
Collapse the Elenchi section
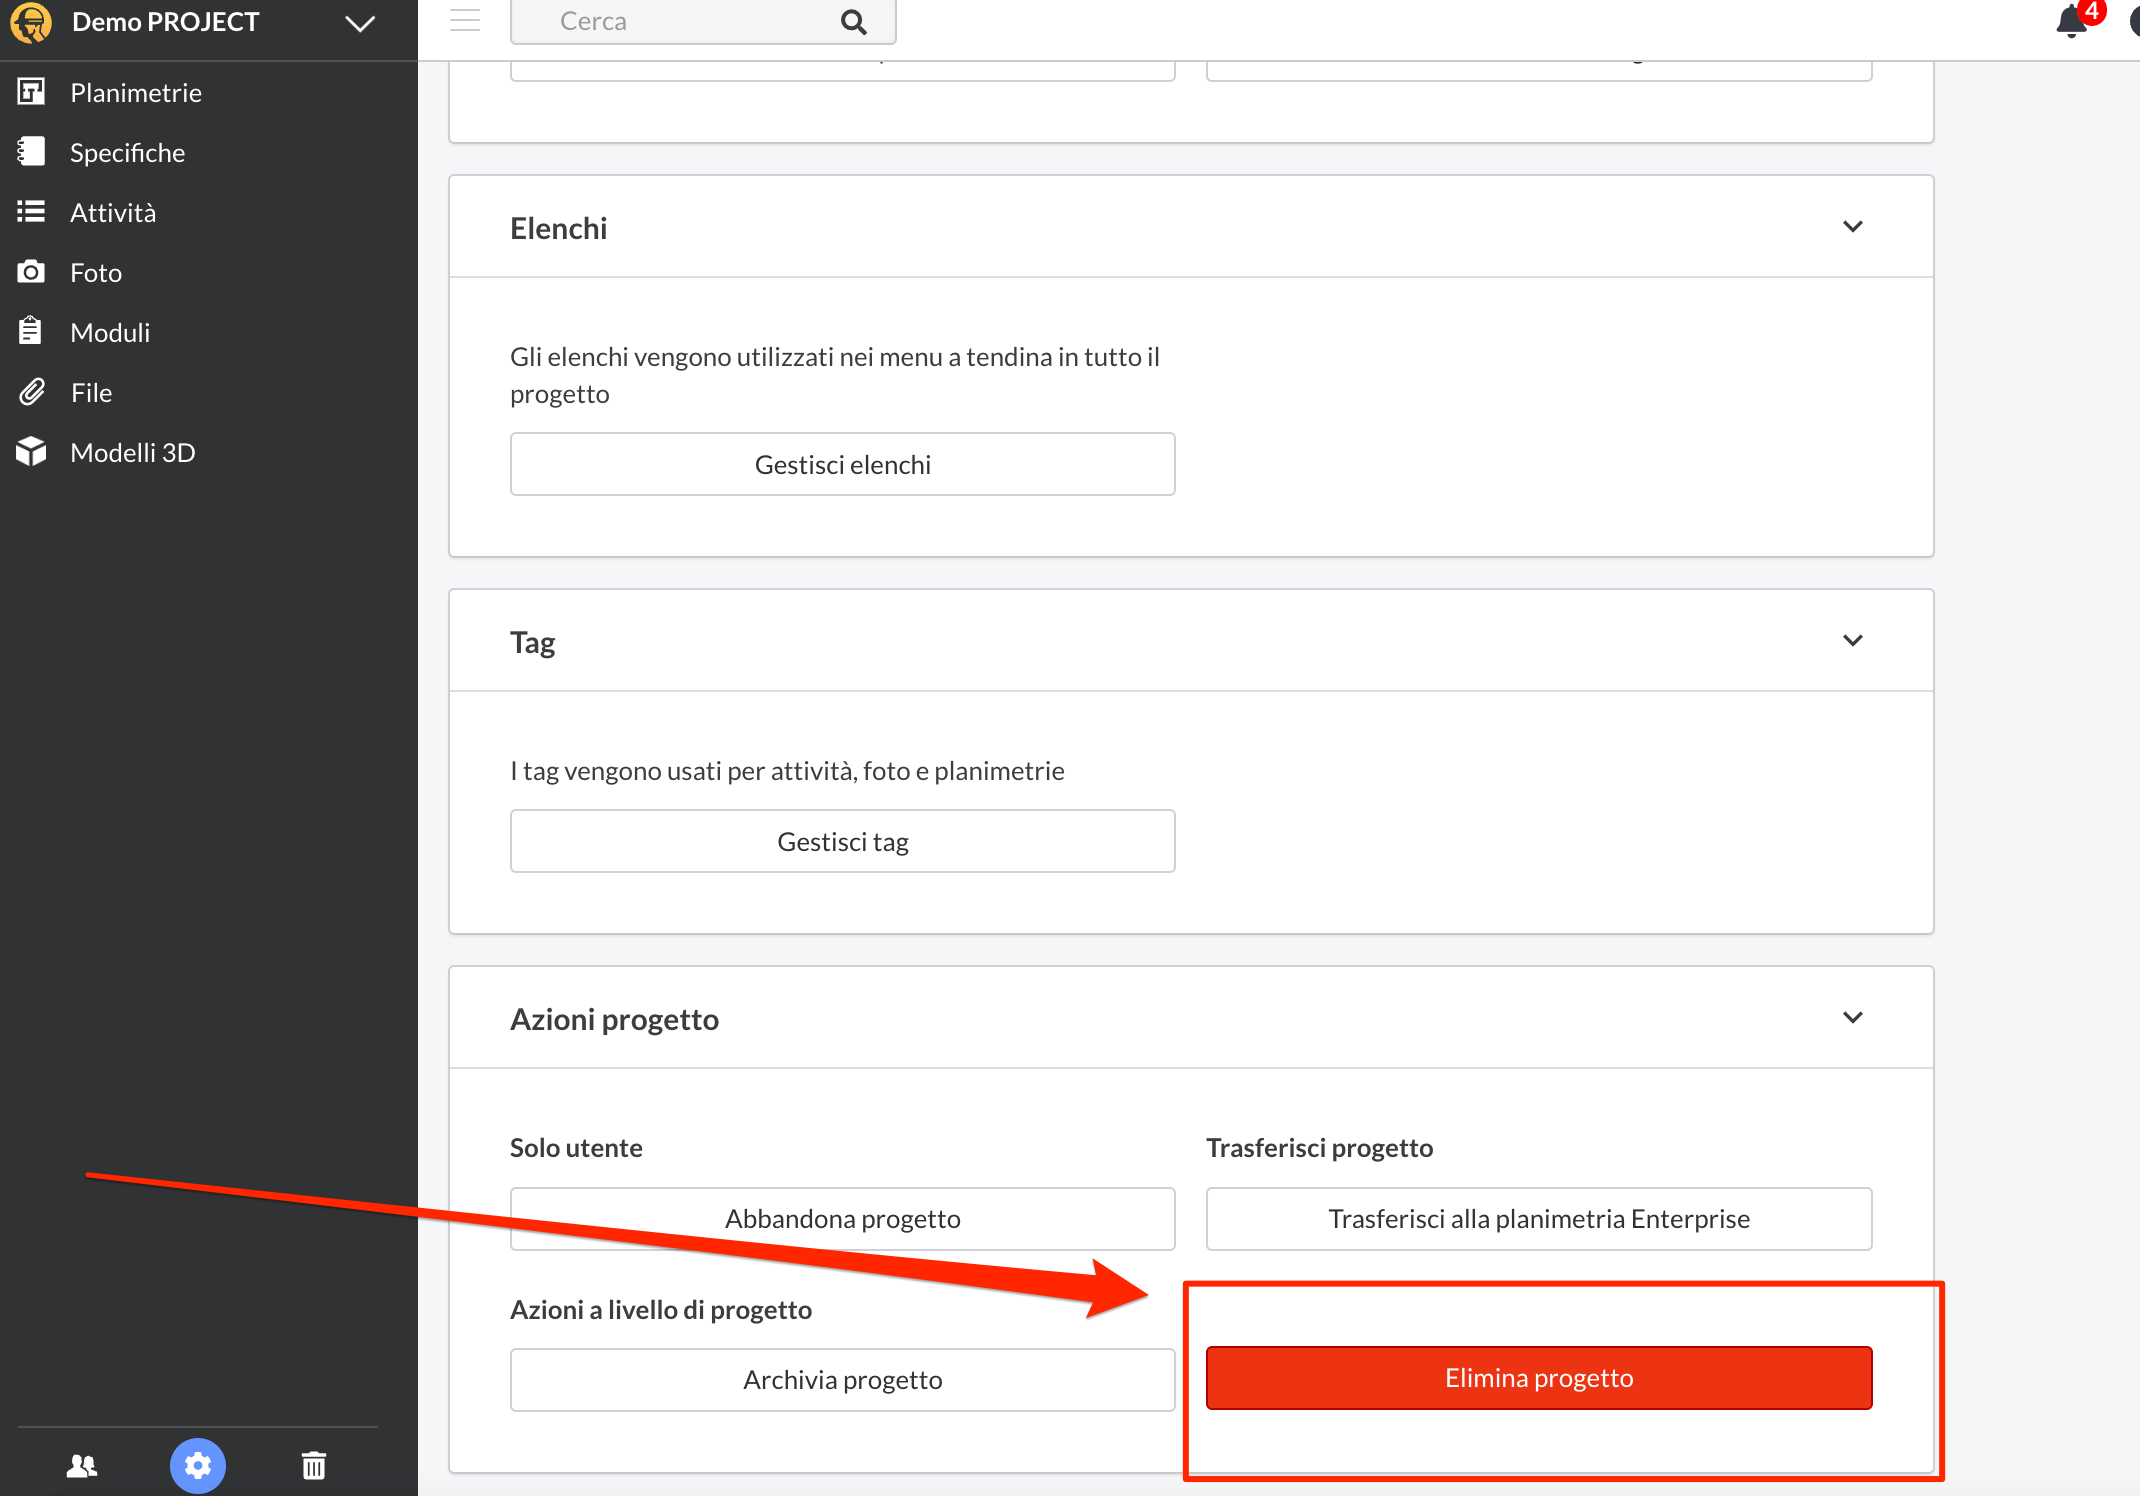point(1852,227)
